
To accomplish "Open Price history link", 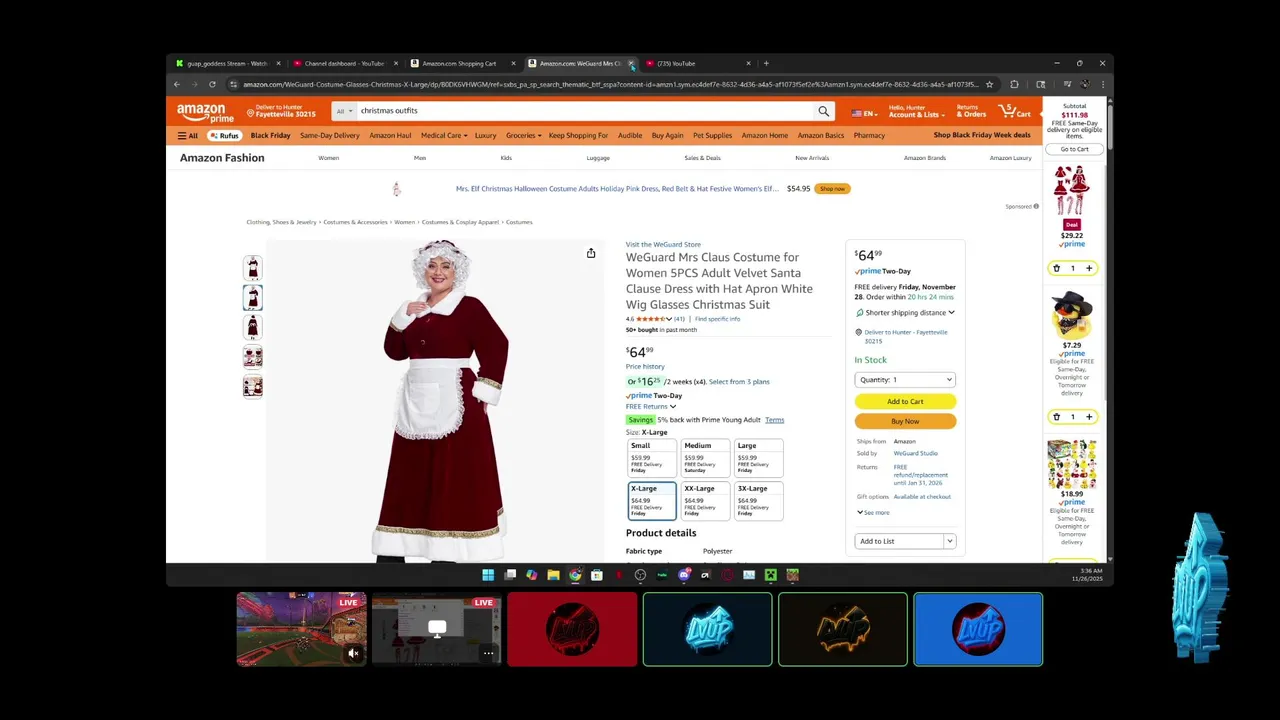I will pyautogui.click(x=645, y=366).
